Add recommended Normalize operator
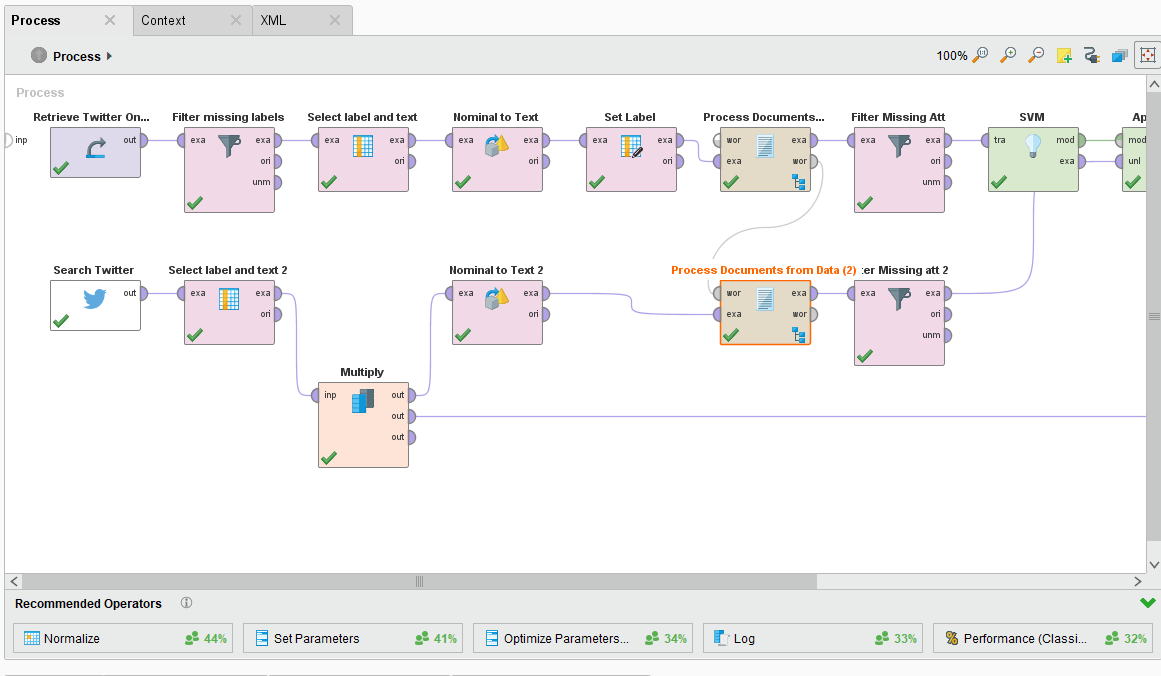1161x676 pixels. (123, 638)
